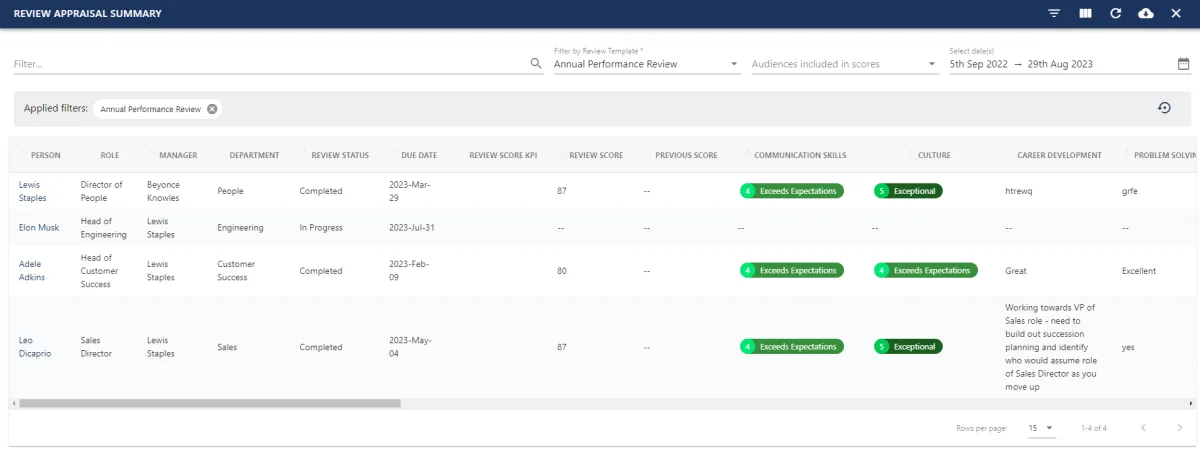Sort by Person column header

pyautogui.click(x=46, y=155)
